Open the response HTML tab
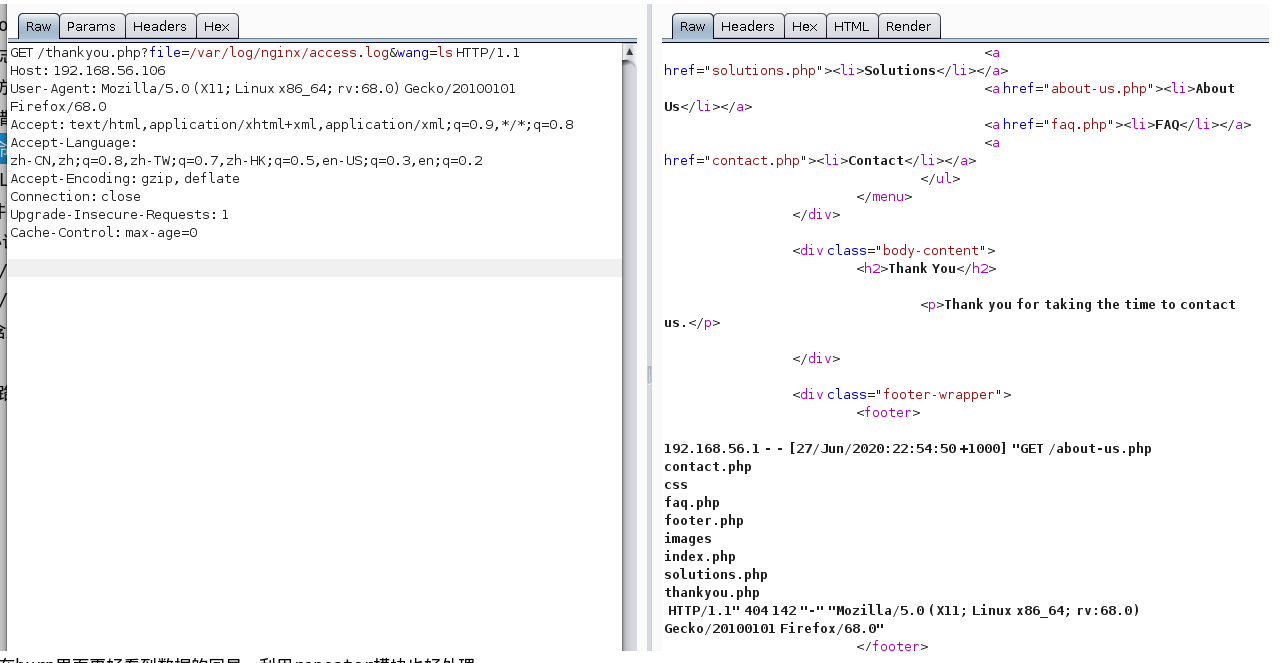Image resolution: width=1281 pixels, height=663 pixels. coord(852,27)
